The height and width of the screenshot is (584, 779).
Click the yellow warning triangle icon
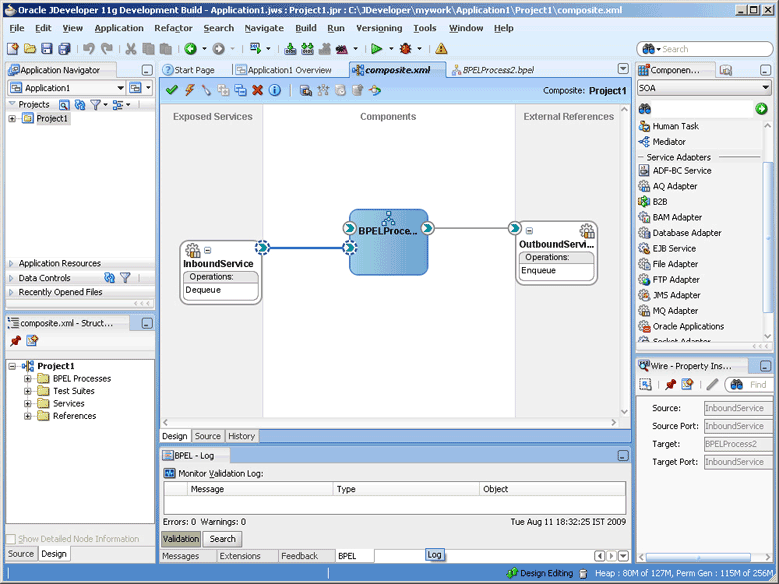[441, 49]
